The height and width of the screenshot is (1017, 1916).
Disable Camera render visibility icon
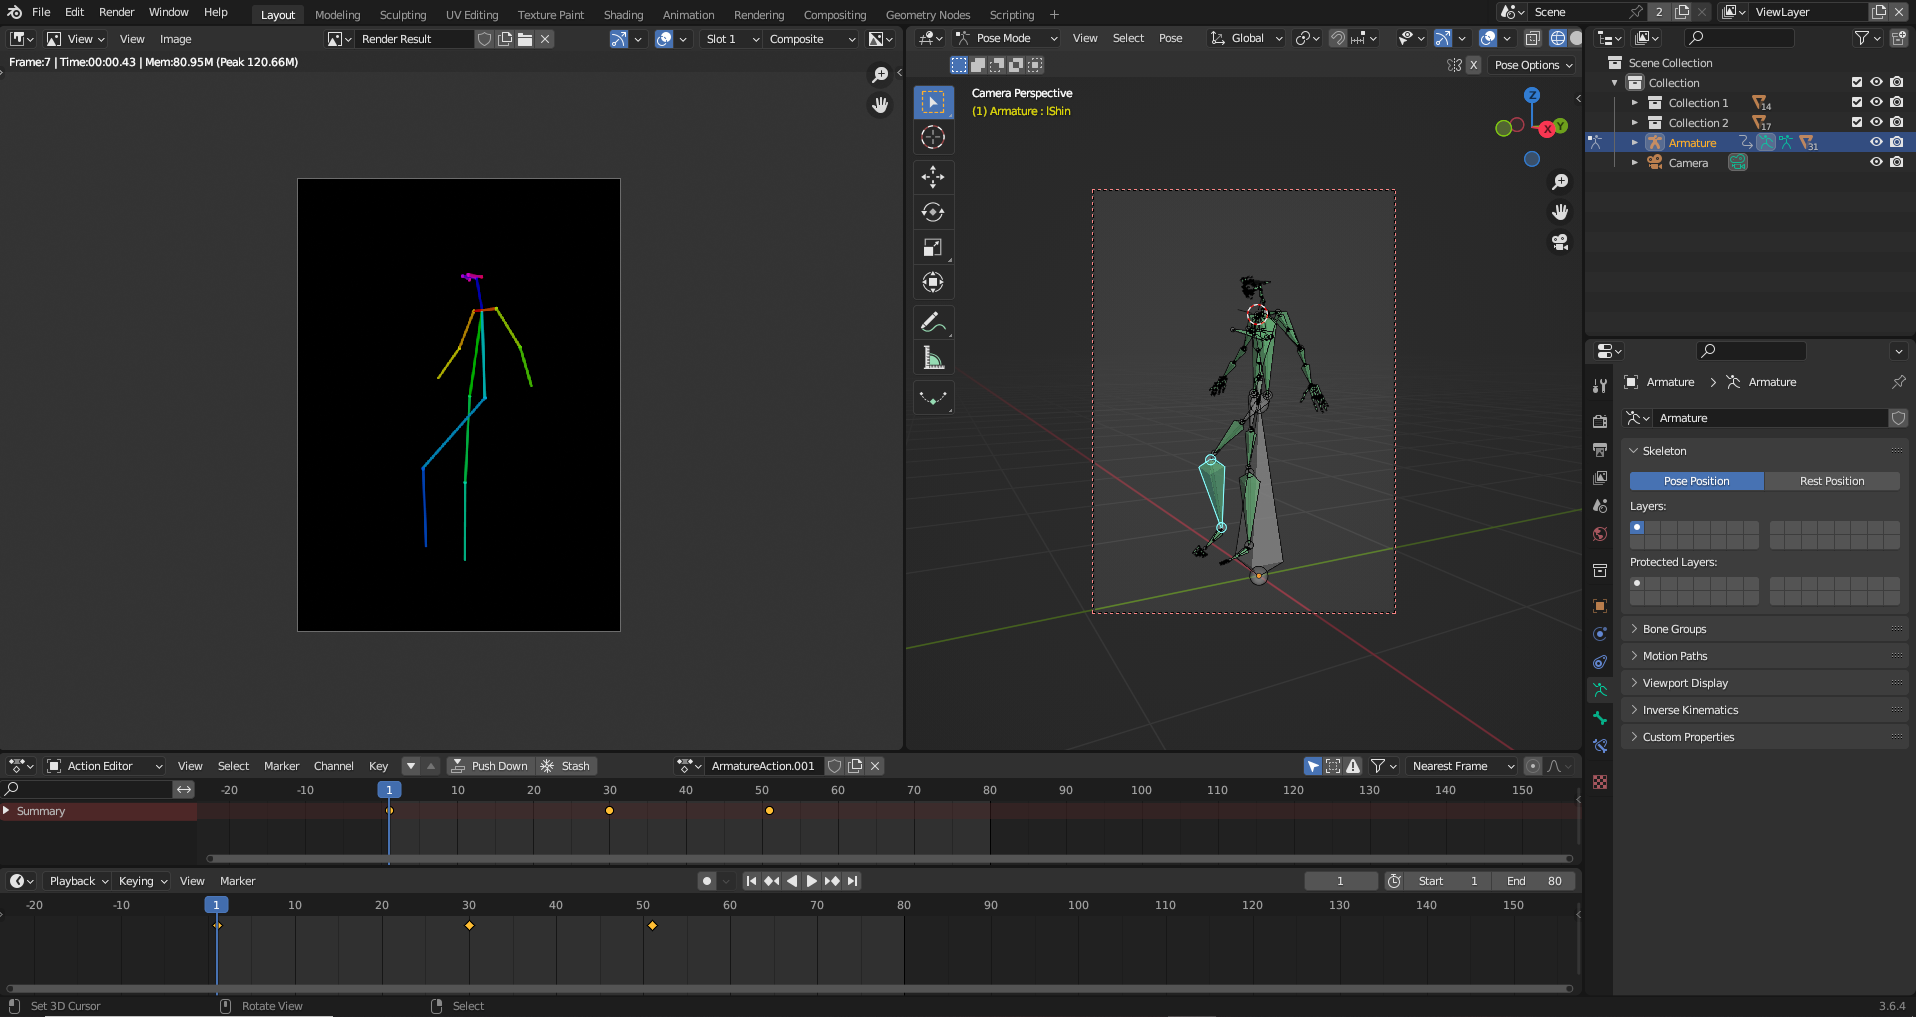(1896, 163)
